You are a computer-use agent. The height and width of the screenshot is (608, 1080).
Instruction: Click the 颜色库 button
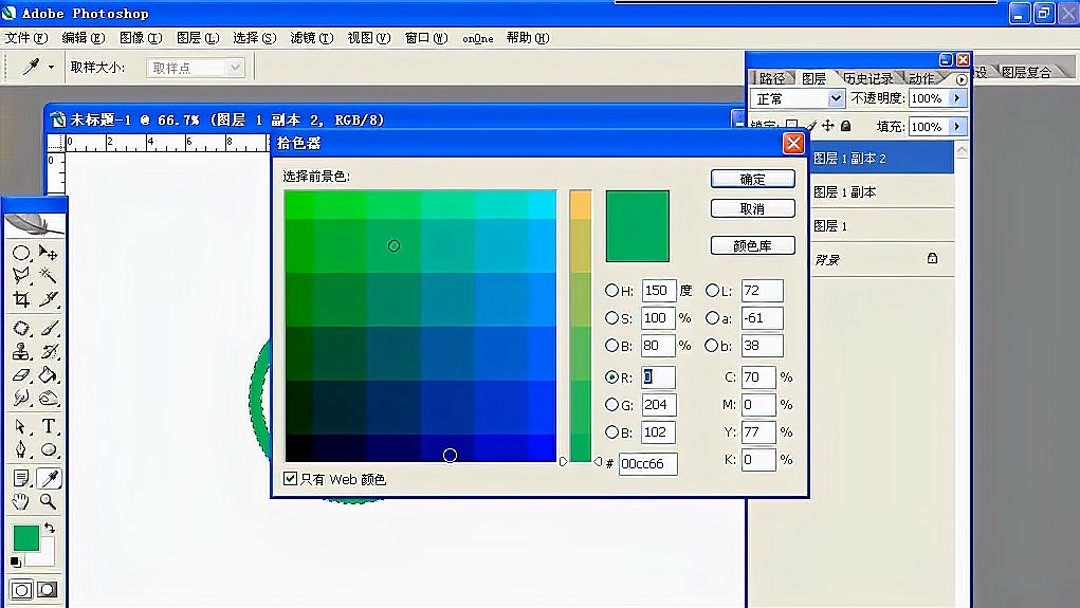752,245
